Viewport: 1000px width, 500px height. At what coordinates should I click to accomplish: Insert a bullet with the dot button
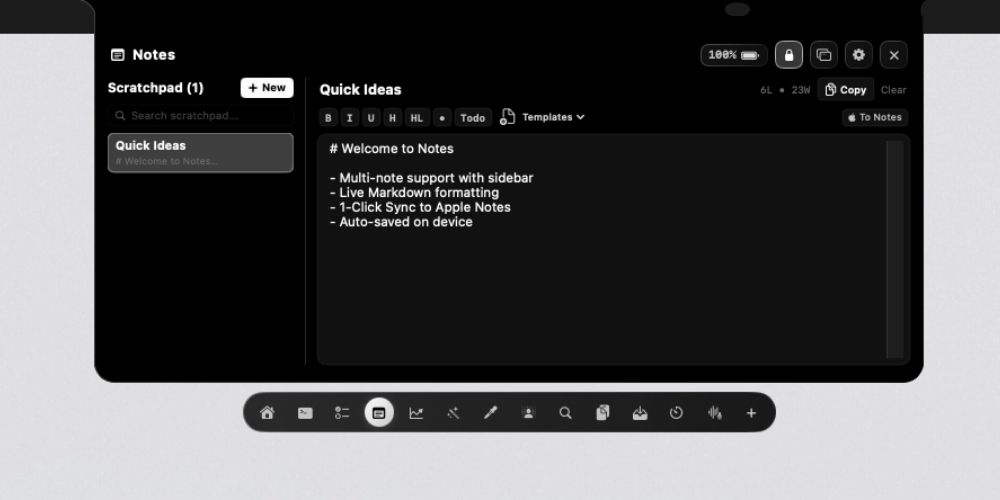[442, 118]
